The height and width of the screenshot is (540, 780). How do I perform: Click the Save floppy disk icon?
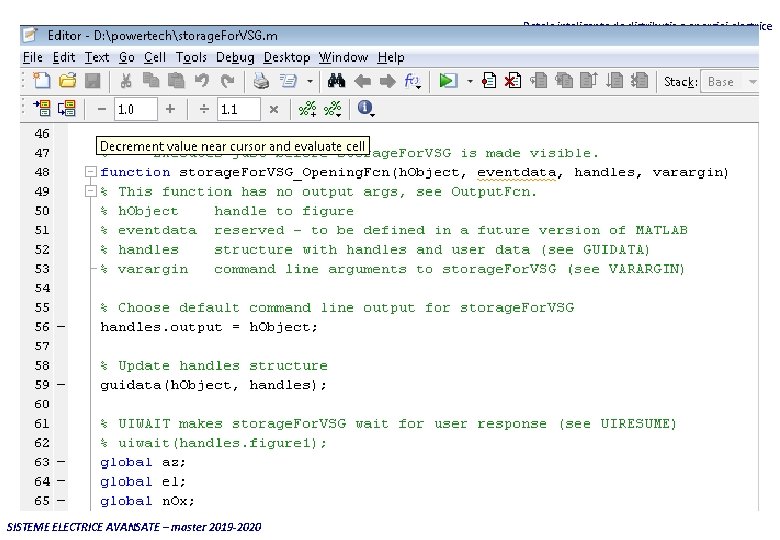(x=93, y=81)
